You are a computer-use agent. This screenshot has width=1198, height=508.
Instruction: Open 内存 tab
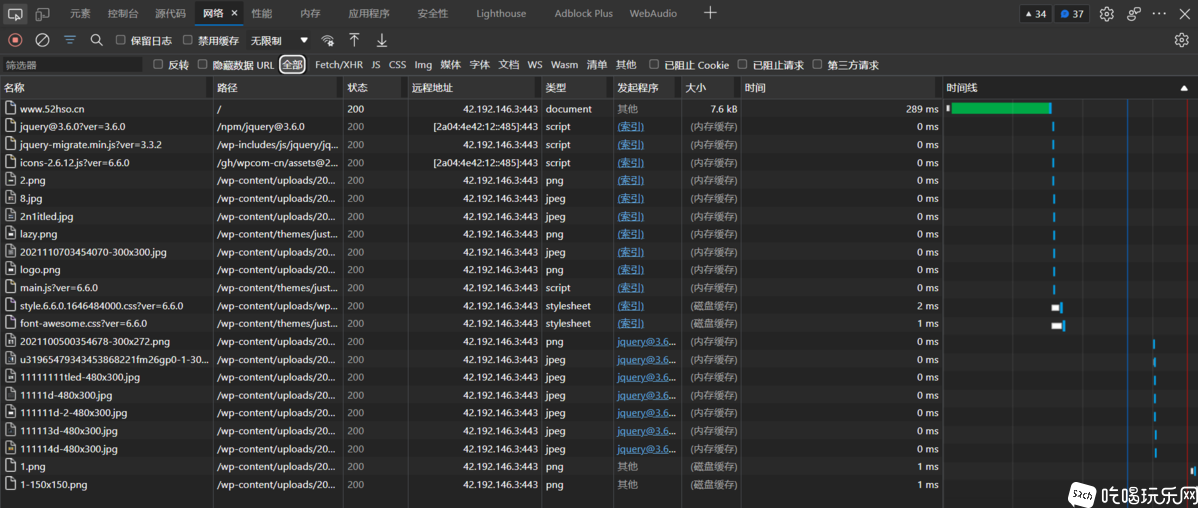[x=310, y=14]
